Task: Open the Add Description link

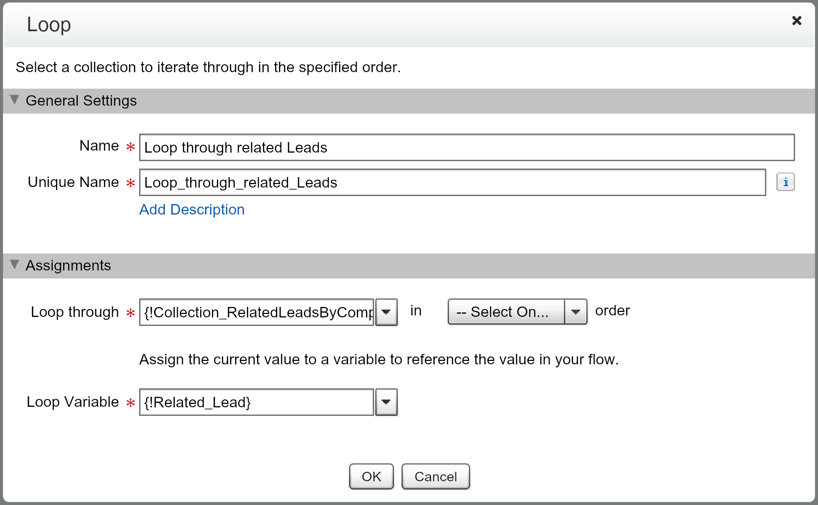Action: [192, 210]
